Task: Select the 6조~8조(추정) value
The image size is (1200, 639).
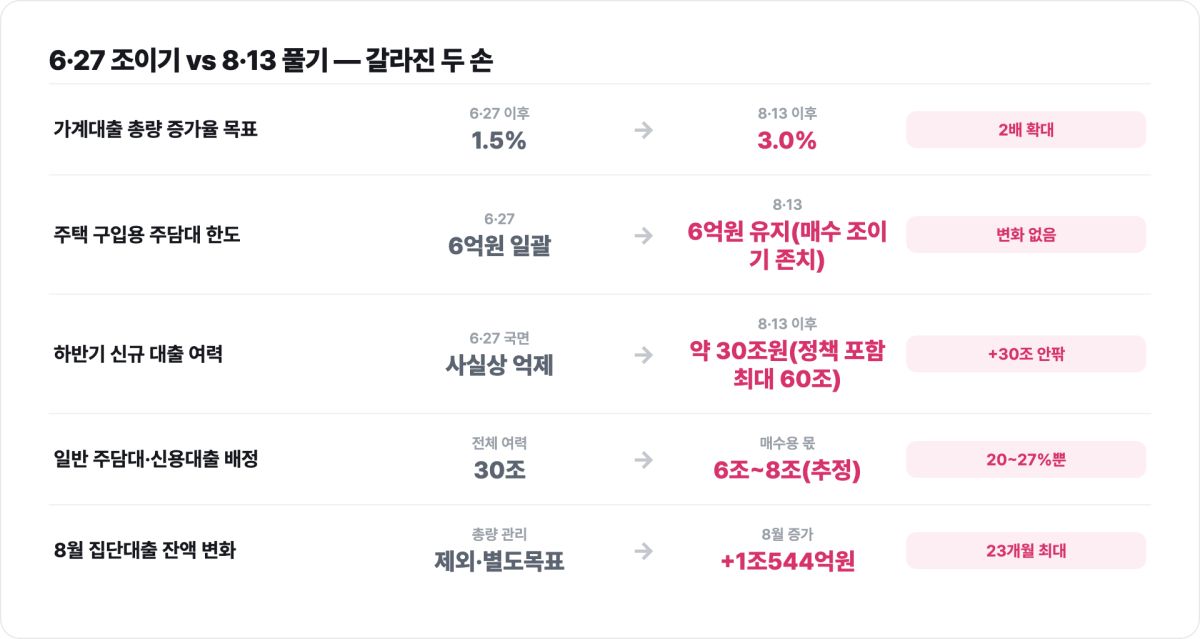Action: [787, 471]
